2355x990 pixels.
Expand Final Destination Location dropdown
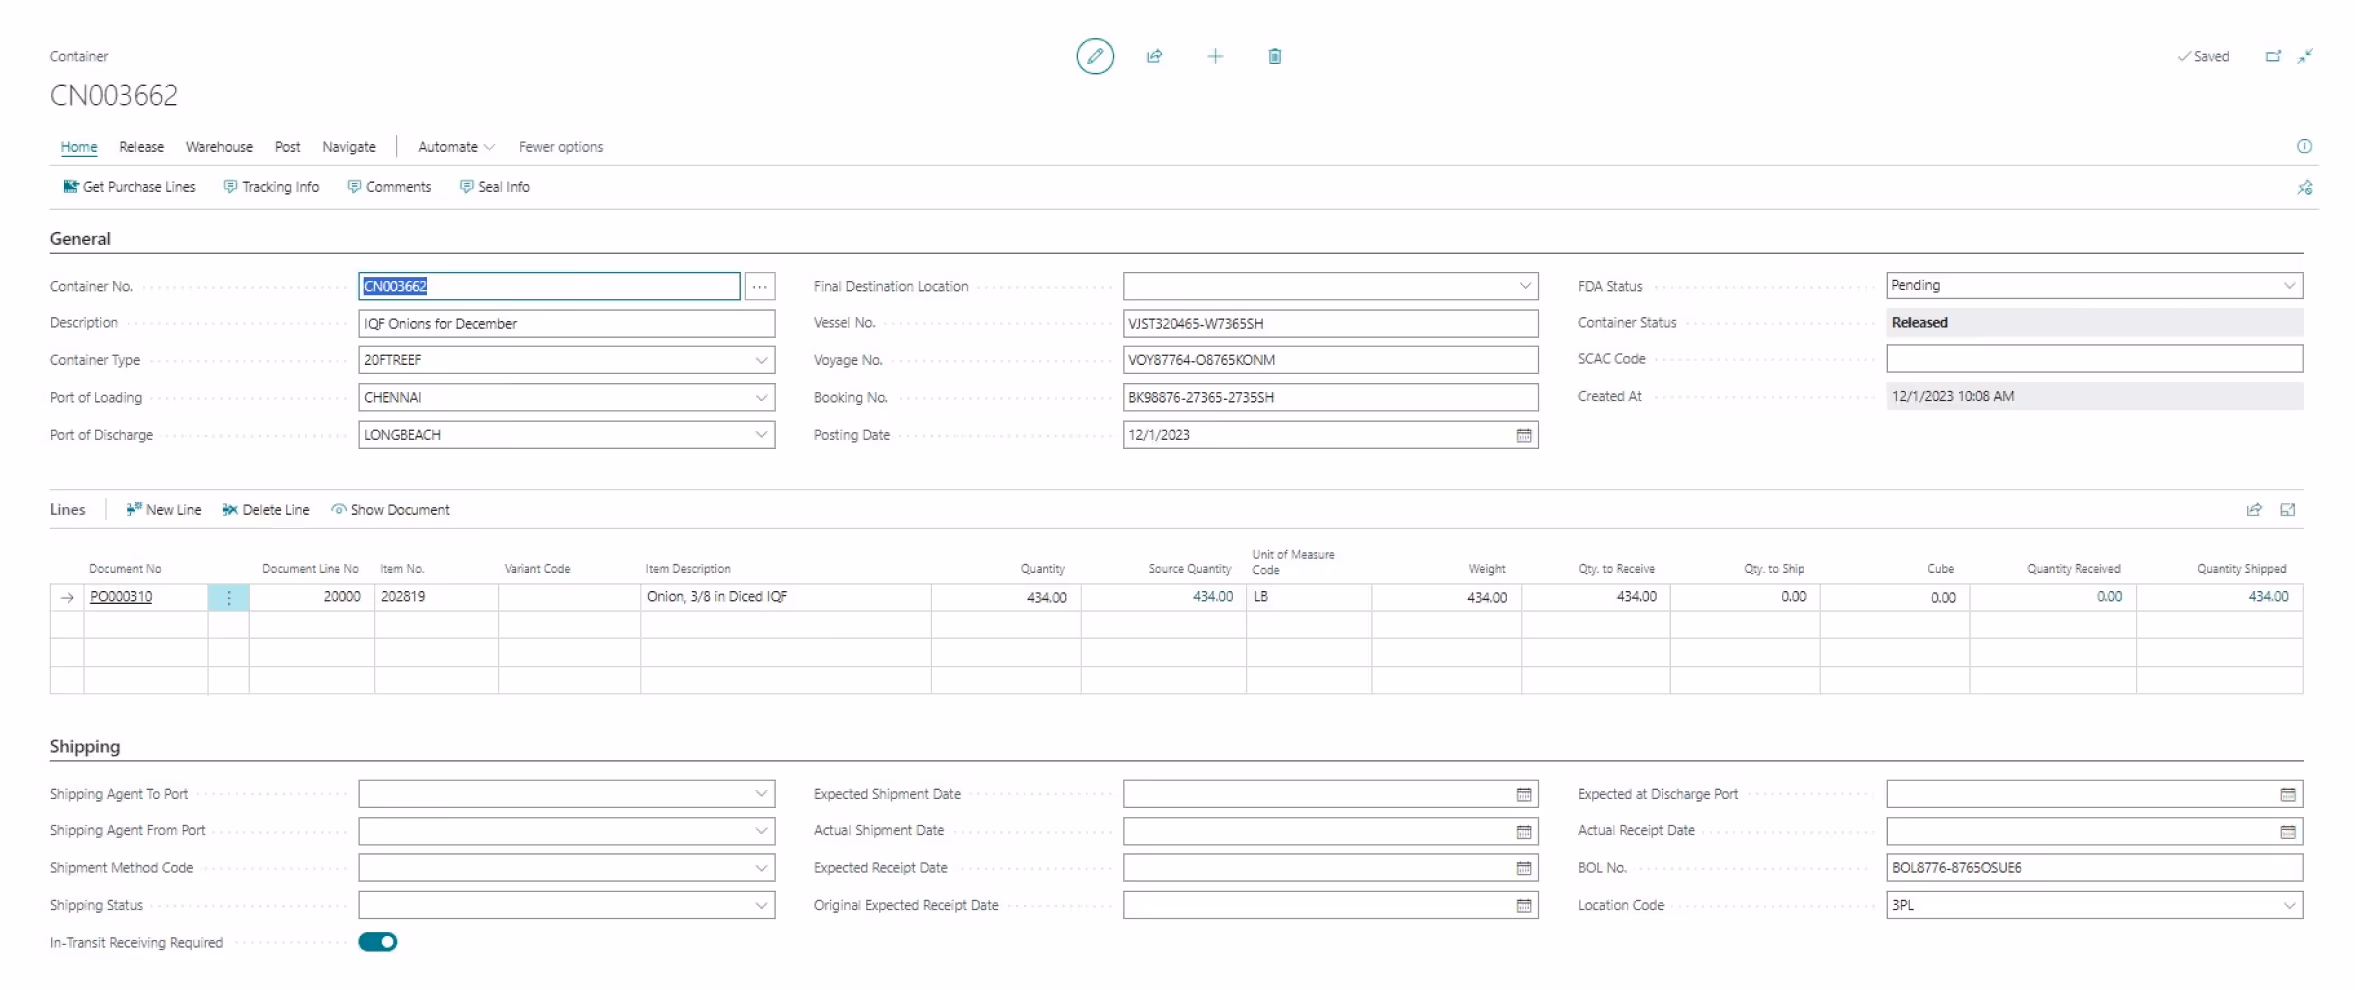point(1525,286)
